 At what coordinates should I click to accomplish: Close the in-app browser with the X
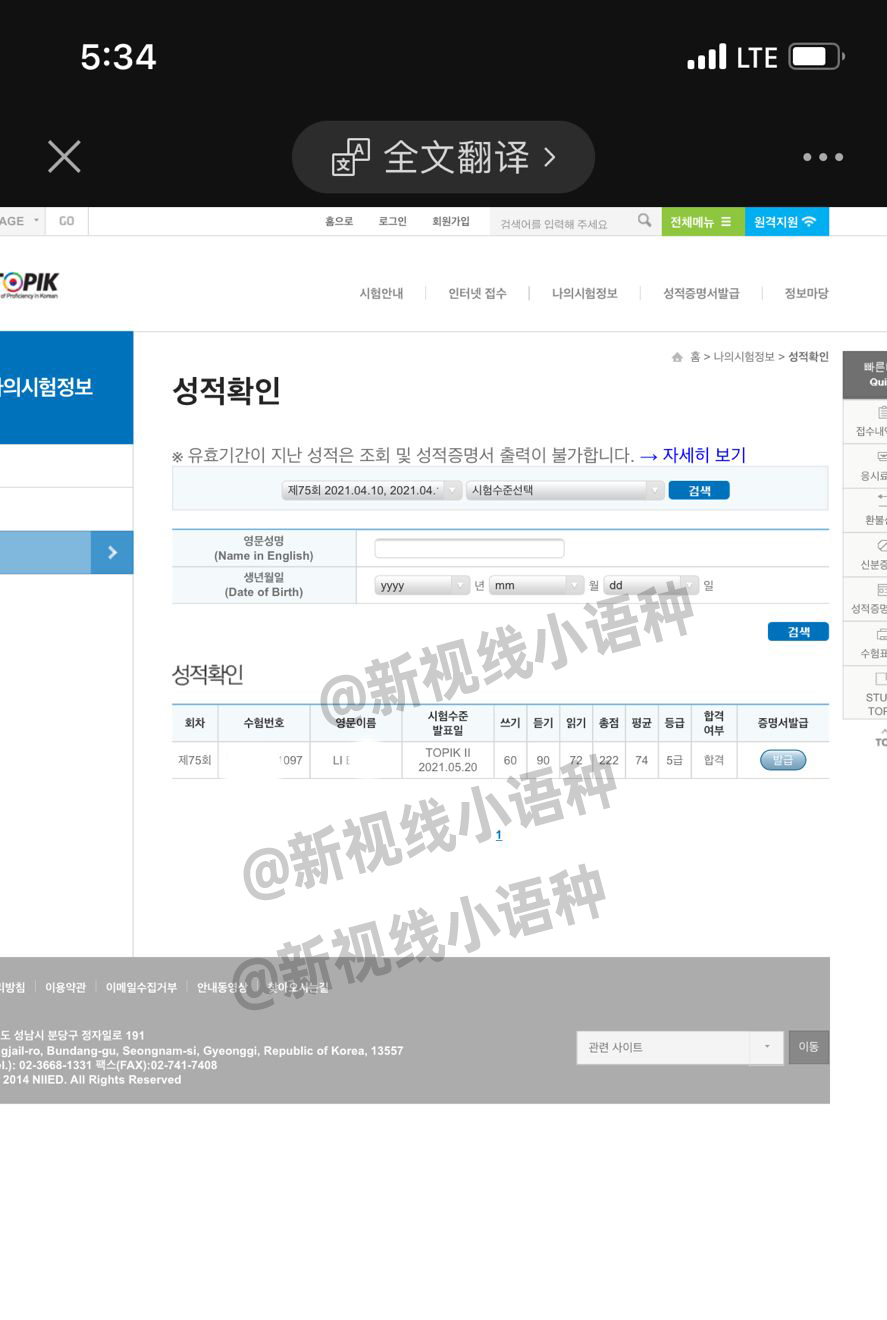click(x=64, y=157)
